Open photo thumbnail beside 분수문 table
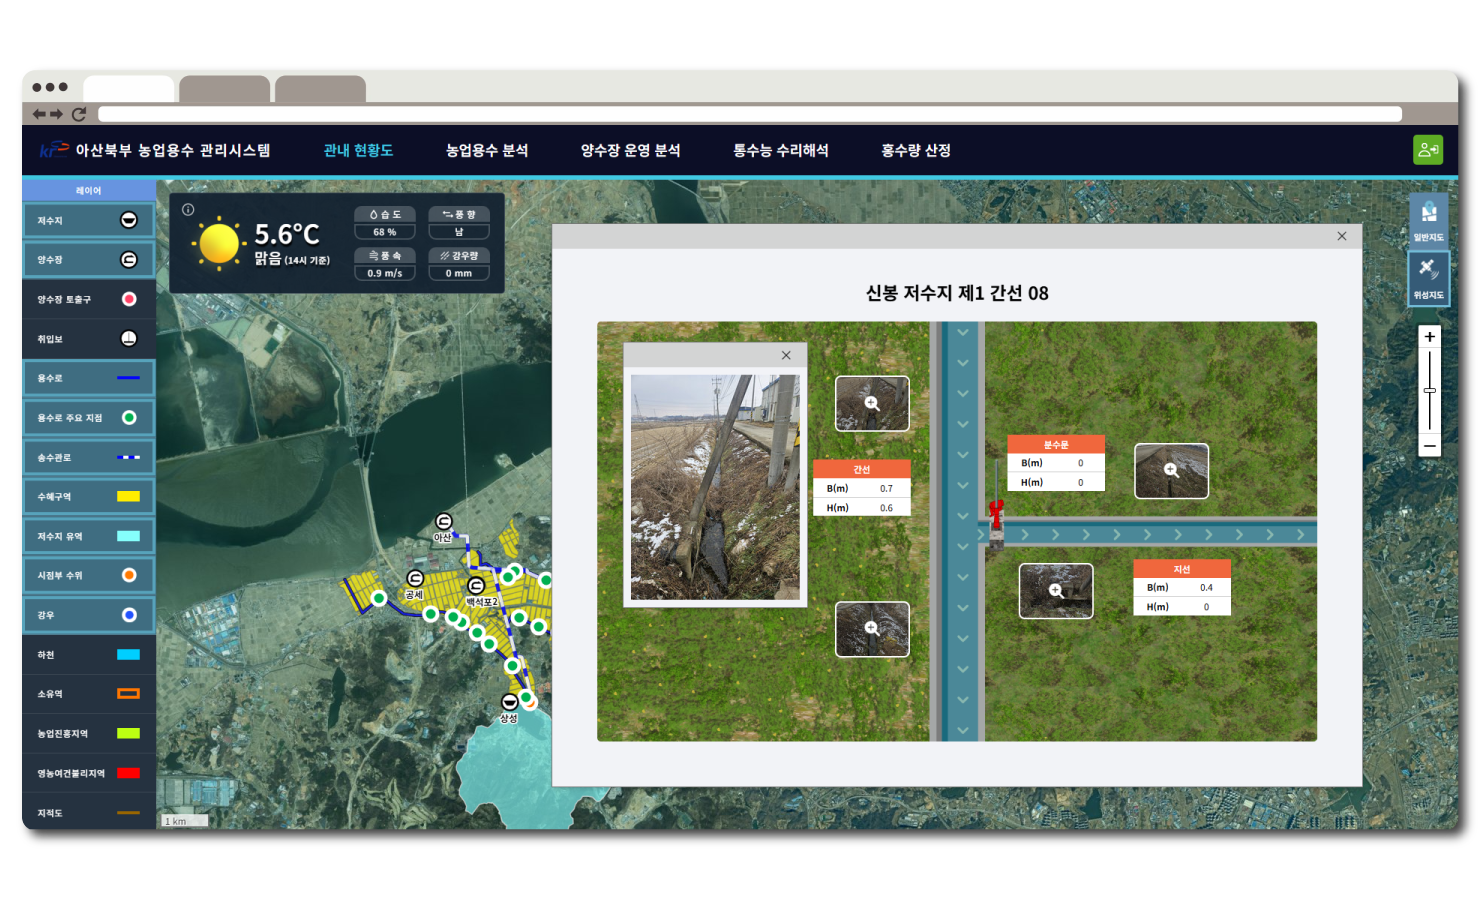The height and width of the screenshot is (900, 1480). pos(1171,471)
